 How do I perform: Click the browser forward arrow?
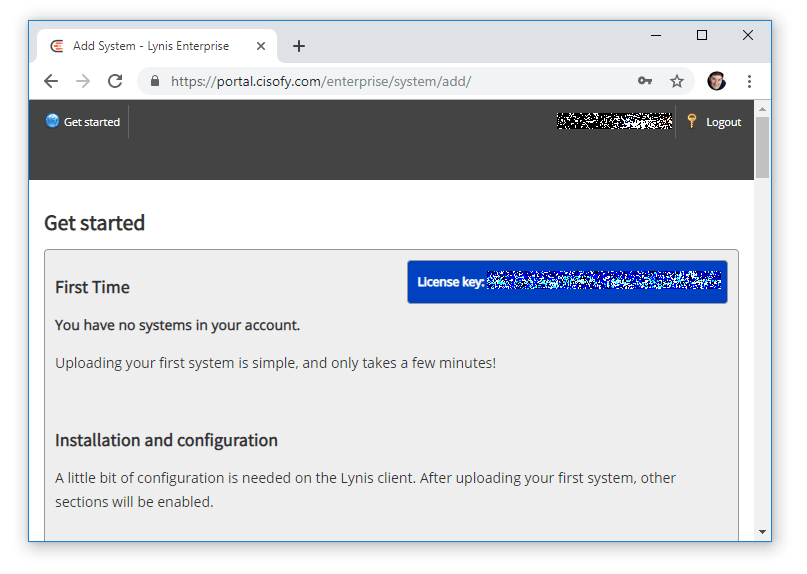(83, 81)
